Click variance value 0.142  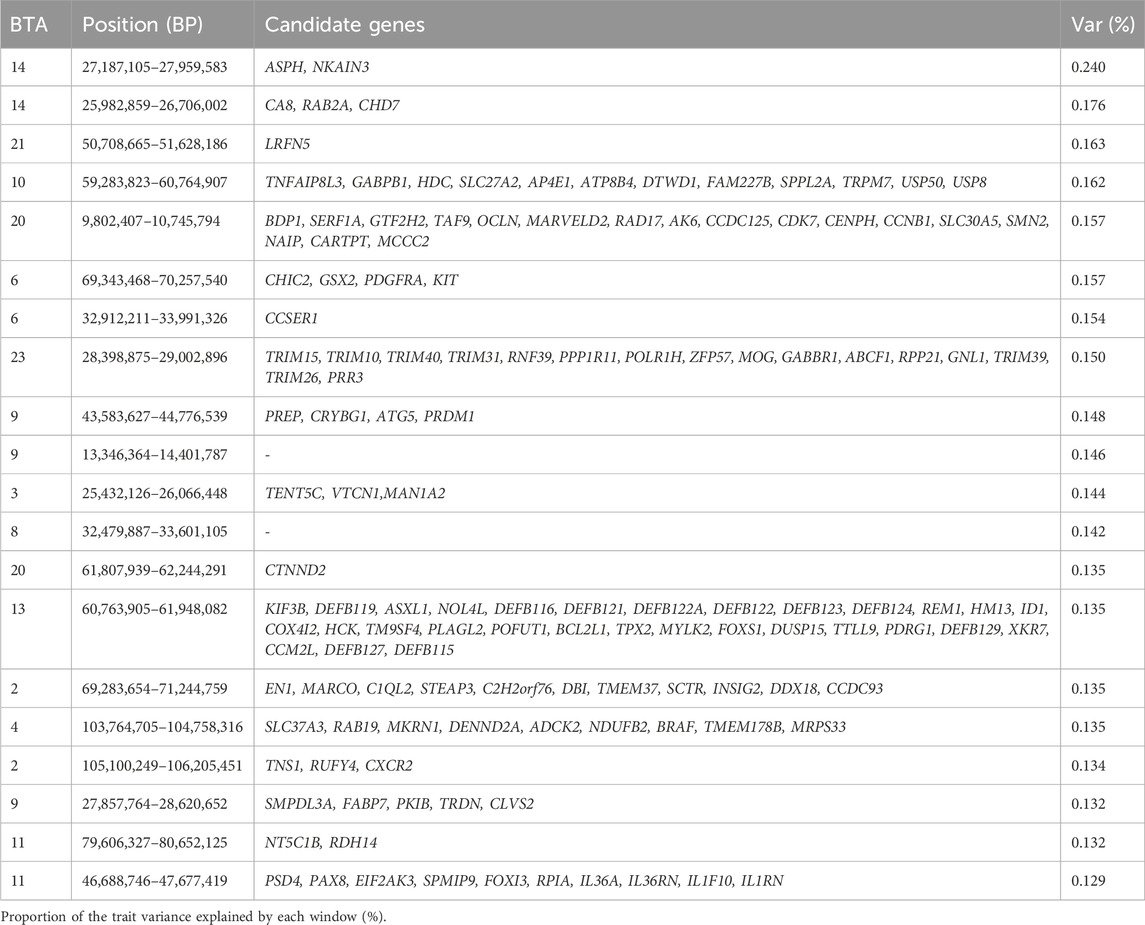tap(1088, 531)
